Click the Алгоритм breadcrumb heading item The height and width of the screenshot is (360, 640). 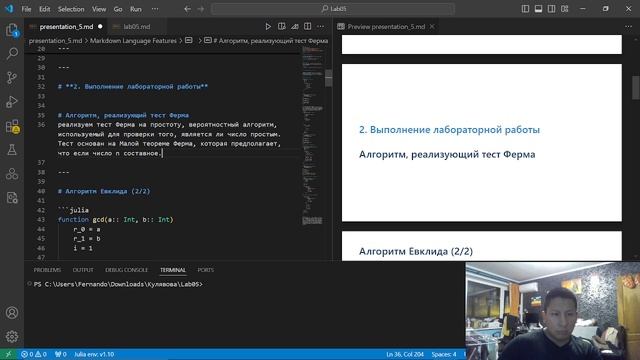(x=266, y=41)
